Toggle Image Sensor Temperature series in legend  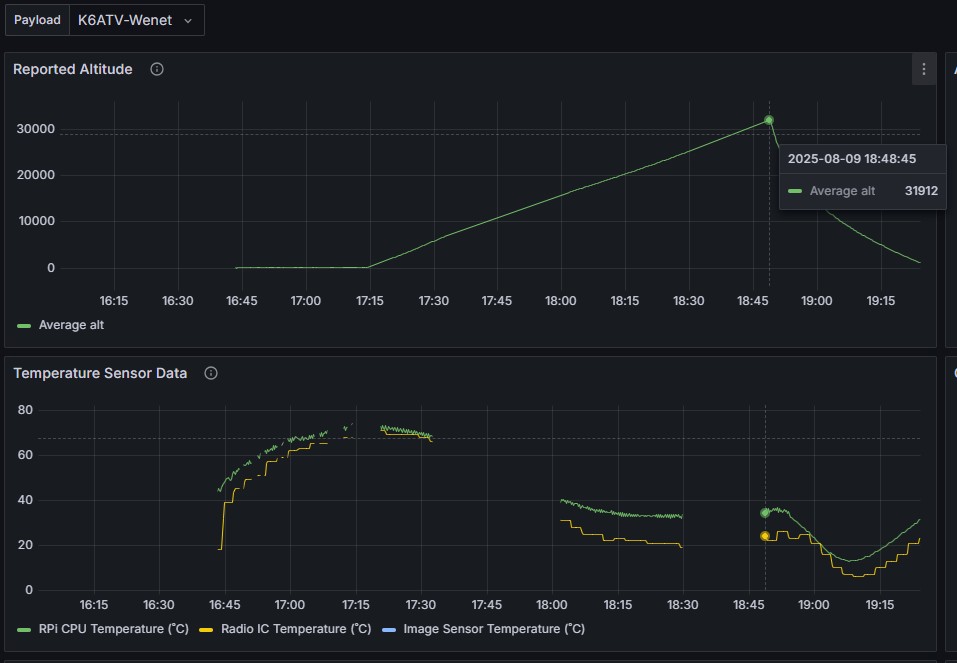(493, 629)
